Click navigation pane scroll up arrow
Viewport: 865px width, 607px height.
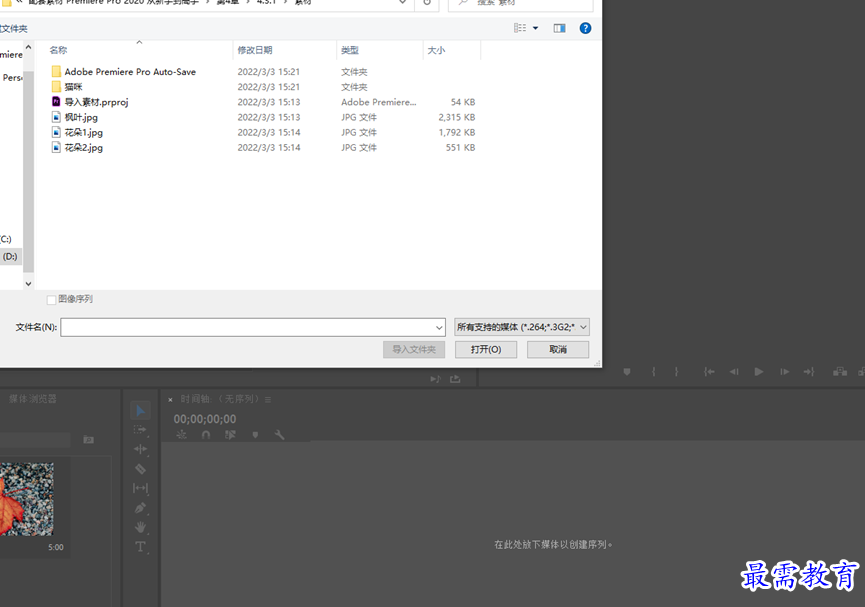pos(29,47)
